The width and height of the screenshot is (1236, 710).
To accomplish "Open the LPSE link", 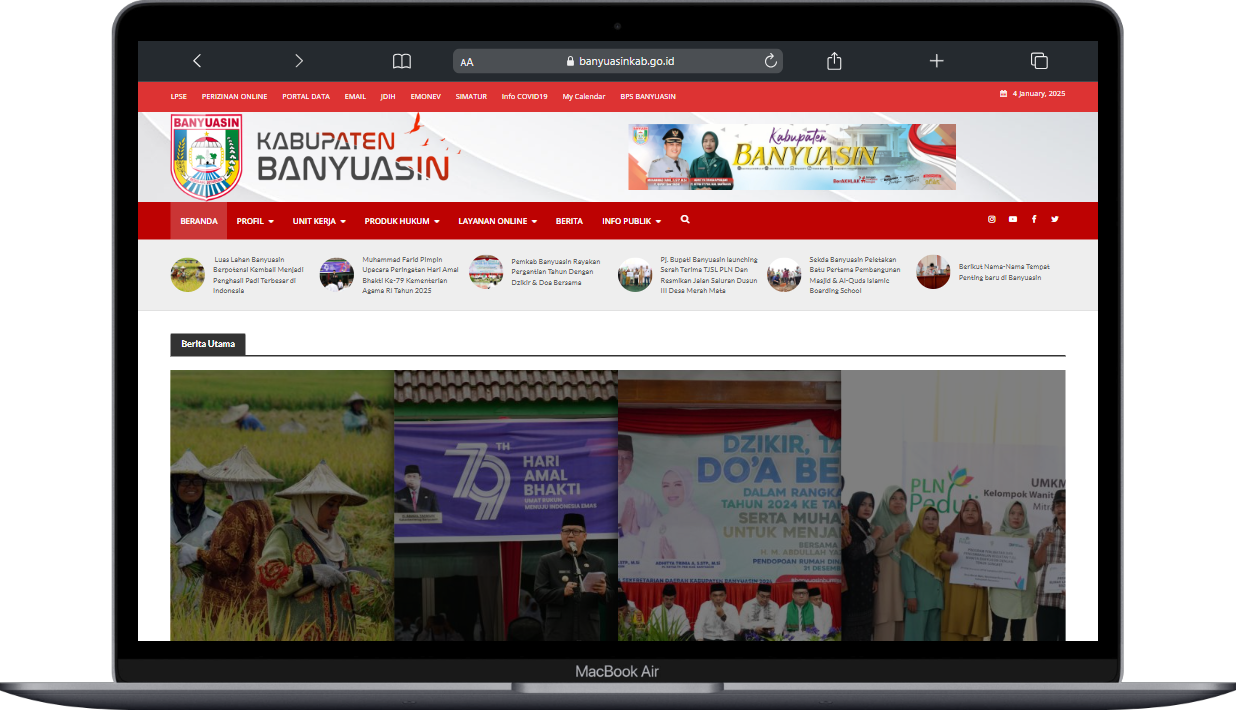I will coord(179,97).
